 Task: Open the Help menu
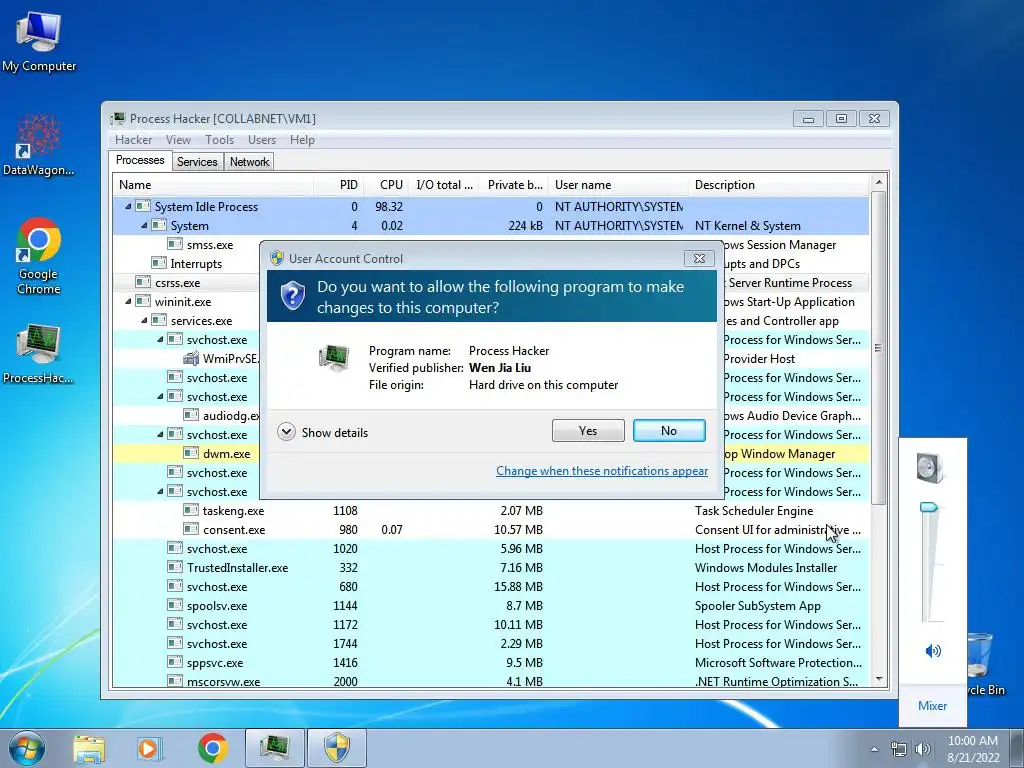(302, 140)
